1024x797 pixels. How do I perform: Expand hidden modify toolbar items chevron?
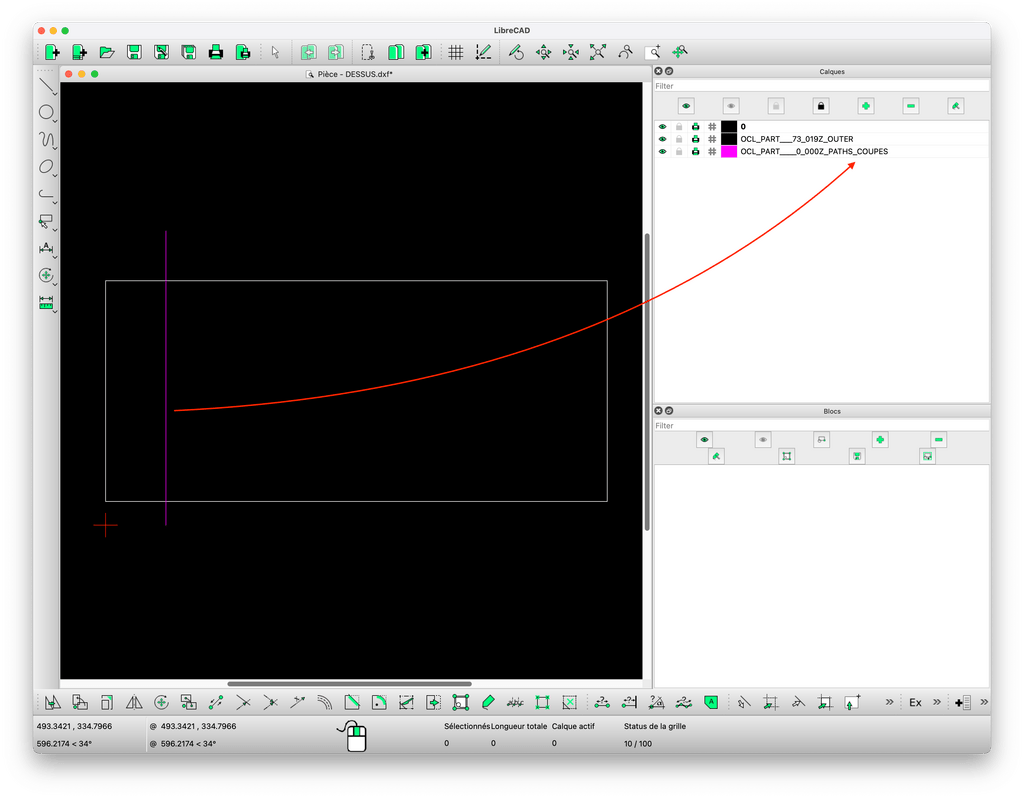pos(889,702)
